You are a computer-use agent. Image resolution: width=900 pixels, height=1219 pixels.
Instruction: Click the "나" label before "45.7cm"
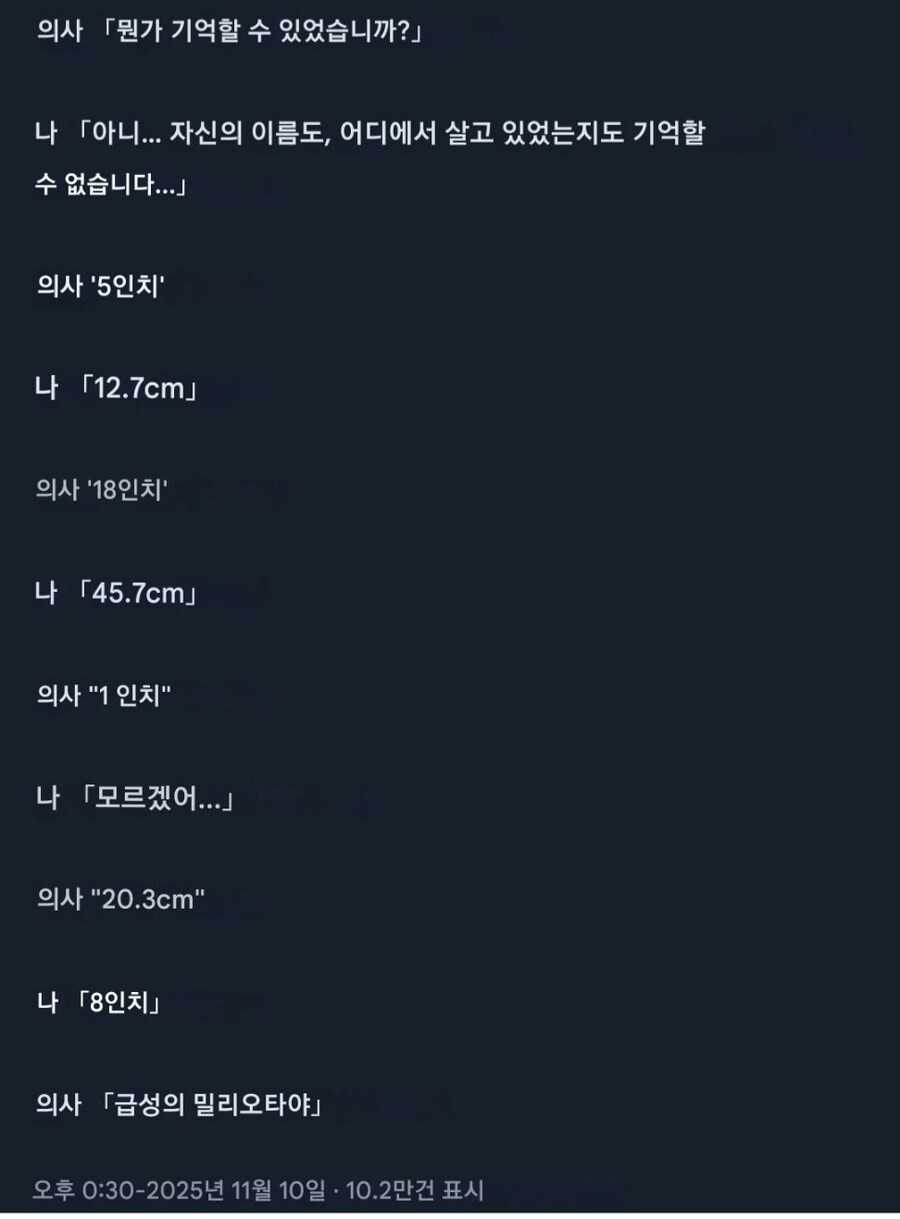click(46, 593)
